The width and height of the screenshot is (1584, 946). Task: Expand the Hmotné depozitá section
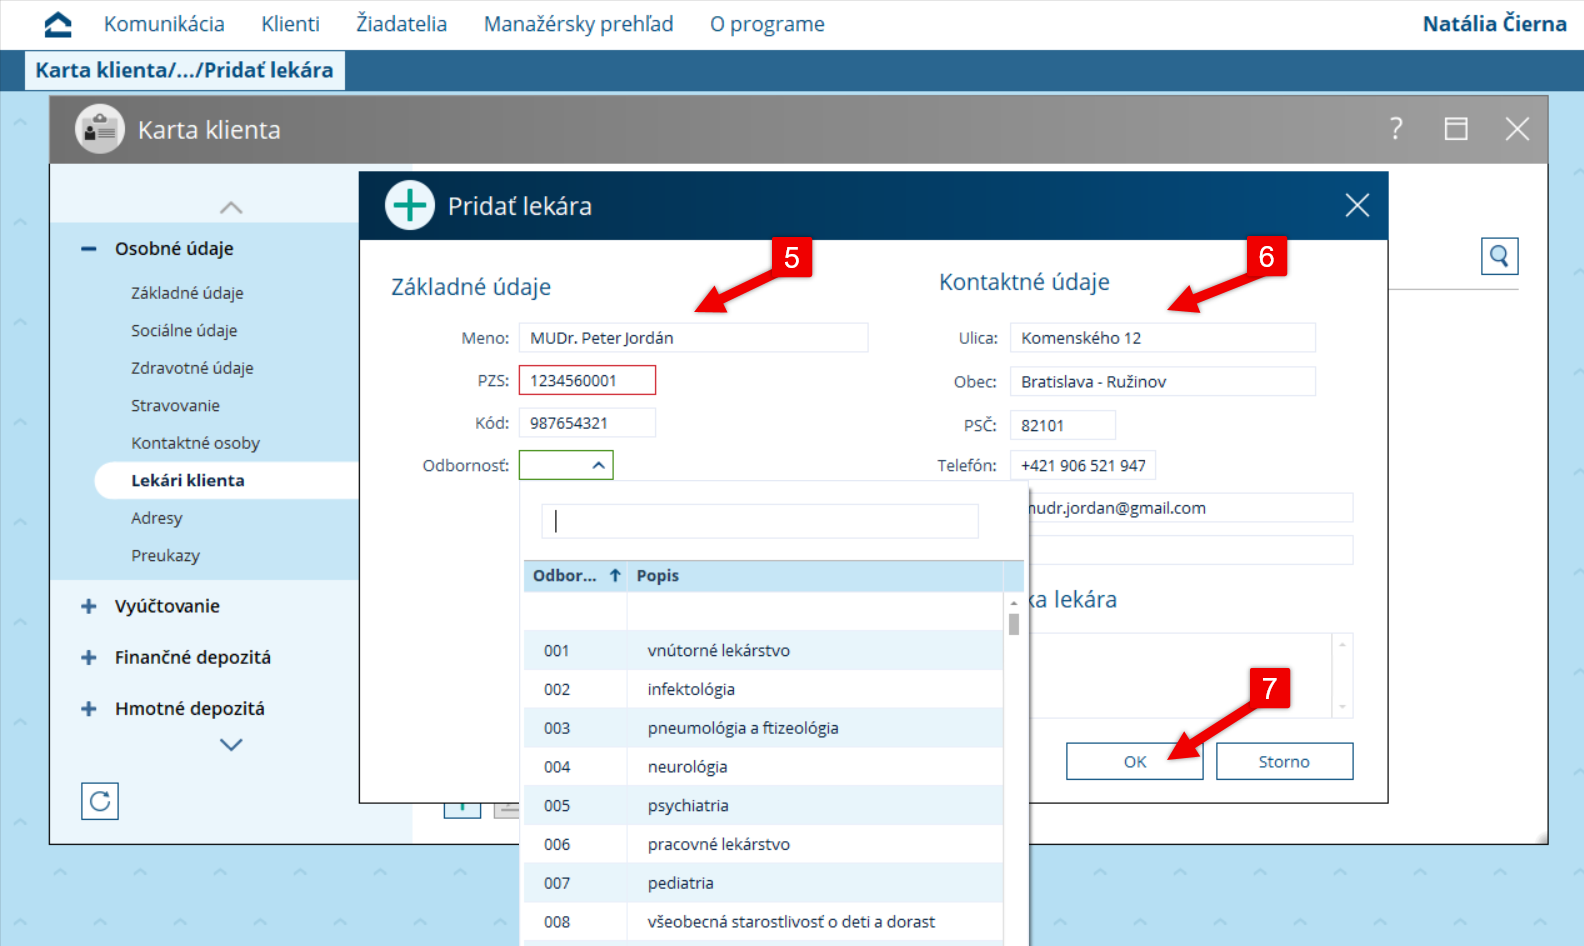coord(89,708)
